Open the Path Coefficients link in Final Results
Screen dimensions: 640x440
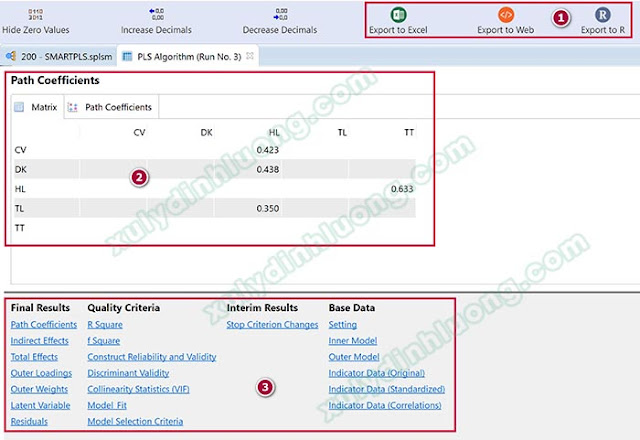point(44,324)
